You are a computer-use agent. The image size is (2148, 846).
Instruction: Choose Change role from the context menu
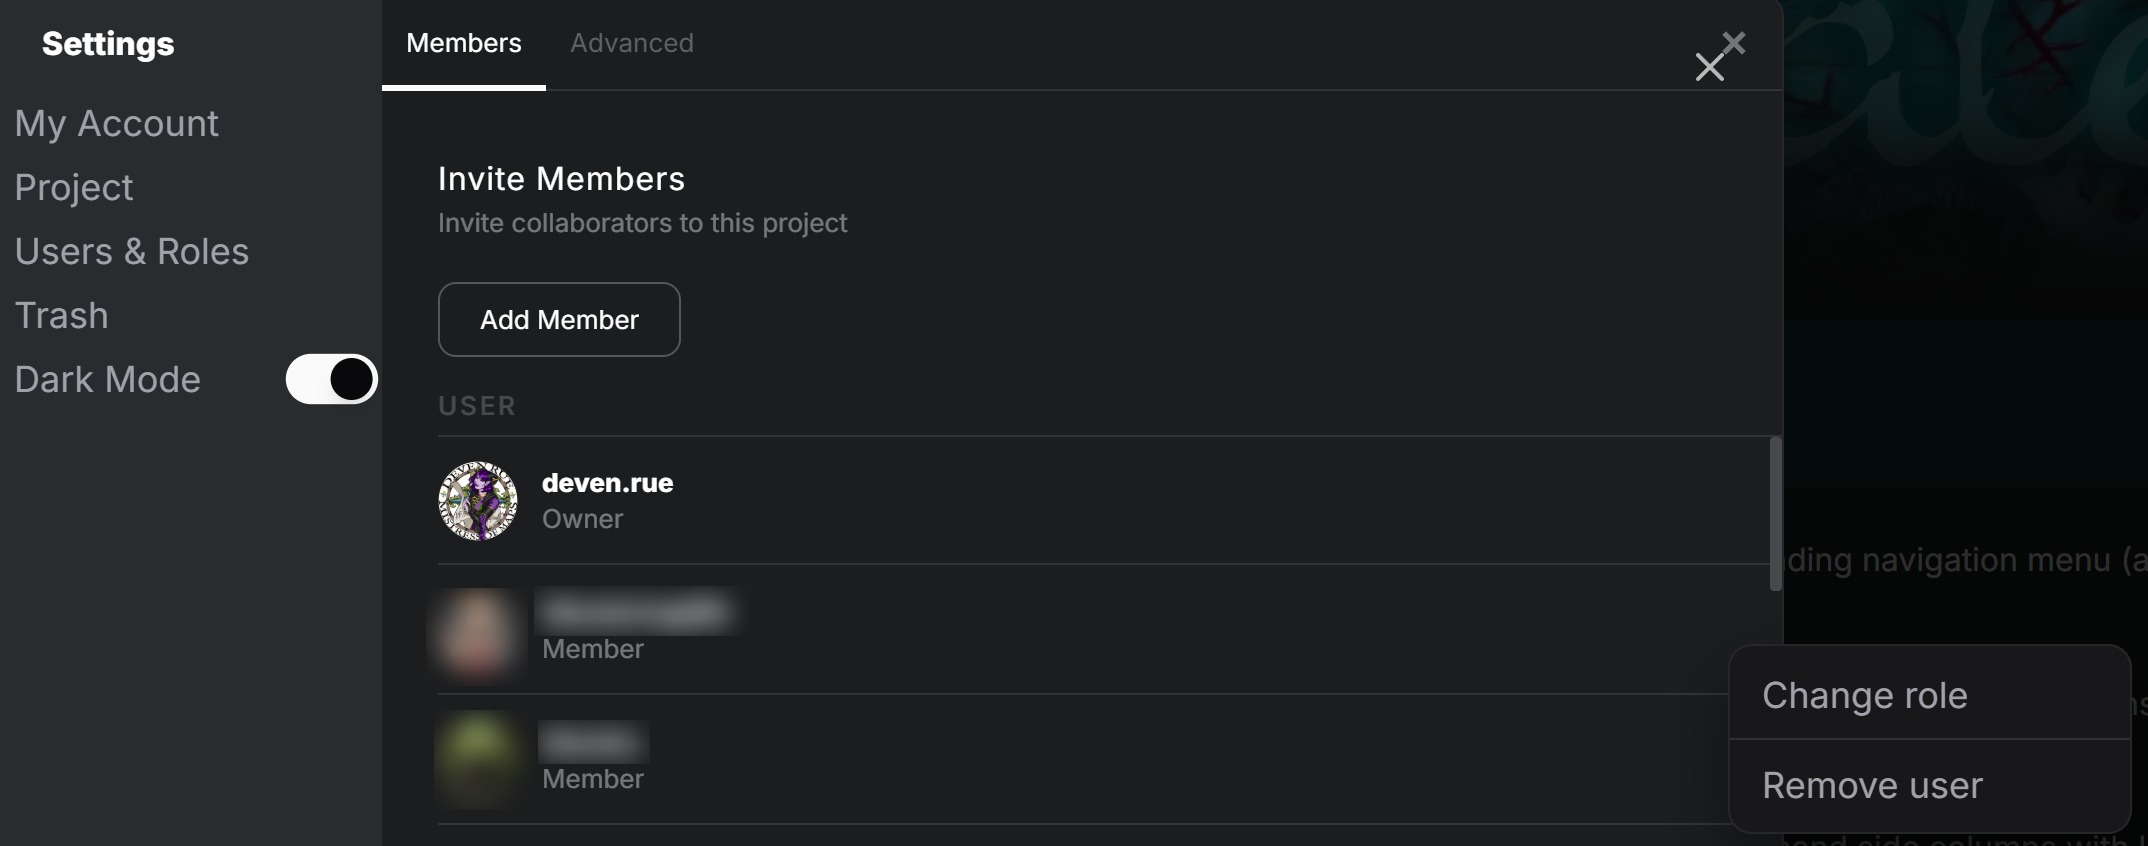click(x=1864, y=695)
